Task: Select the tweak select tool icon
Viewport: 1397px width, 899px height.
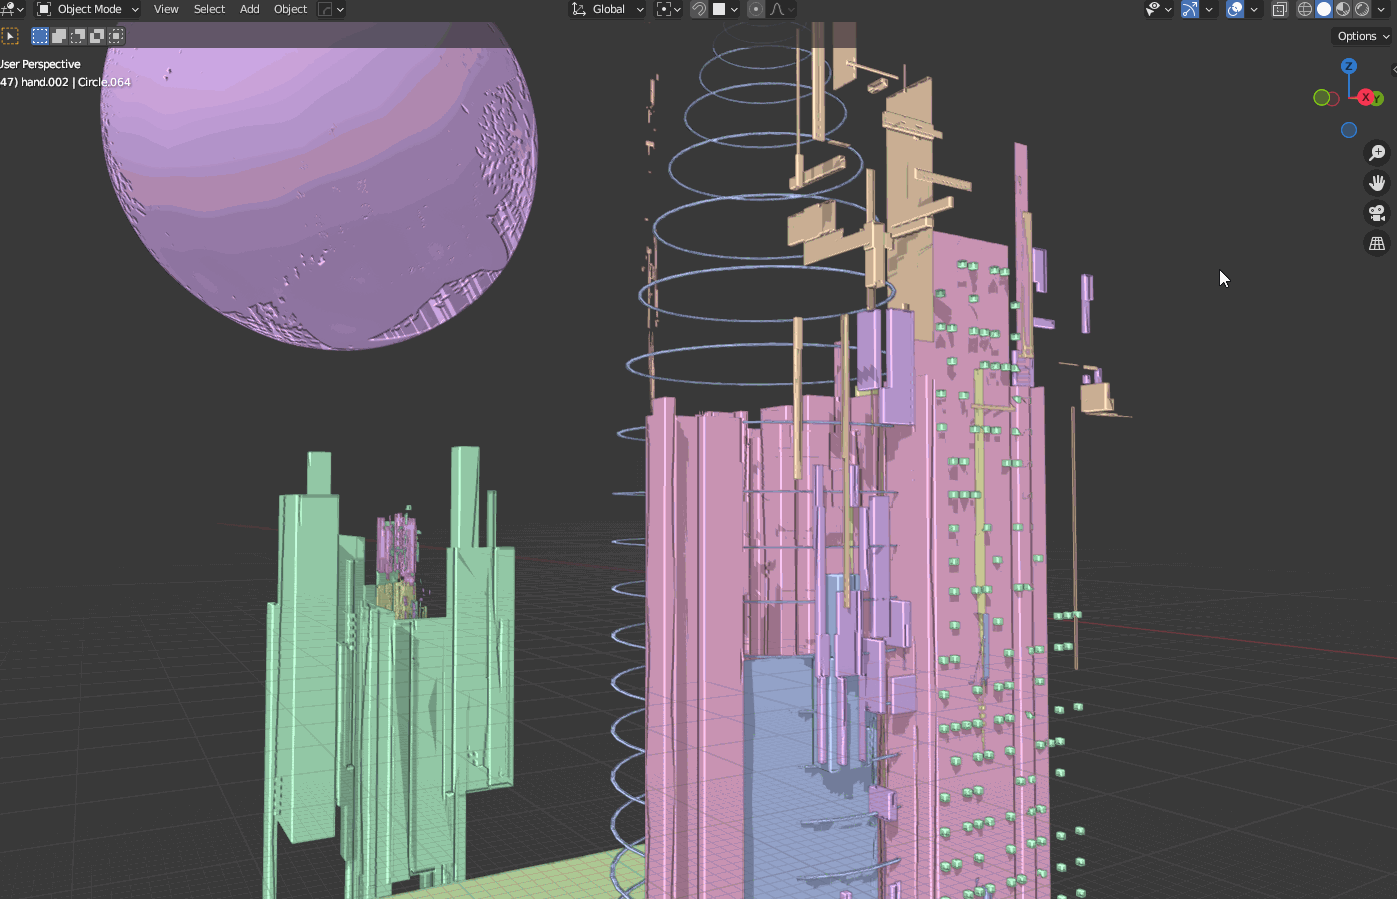Action: [10, 36]
